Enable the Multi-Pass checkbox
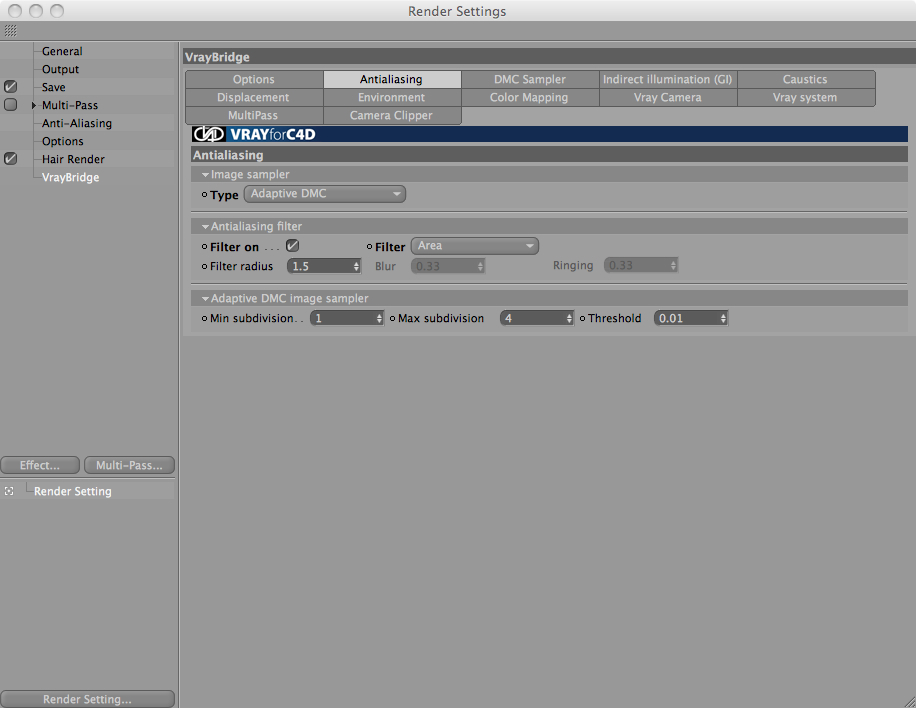Viewport: 916px width, 708px height. pos(11,105)
